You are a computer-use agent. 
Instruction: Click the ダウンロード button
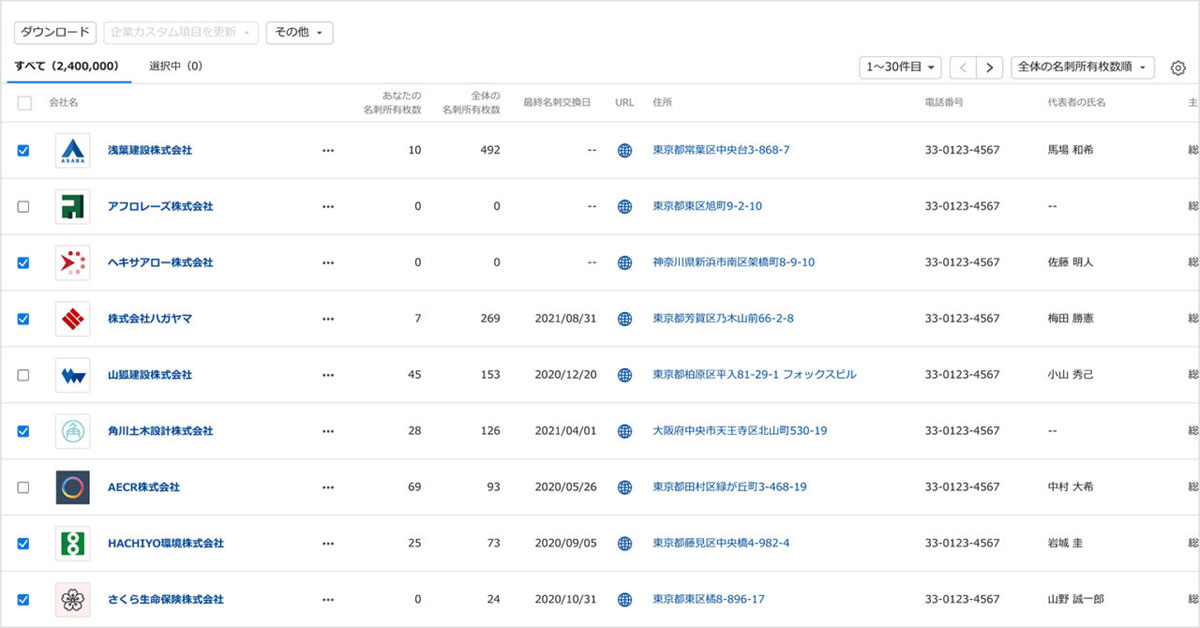tap(55, 32)
